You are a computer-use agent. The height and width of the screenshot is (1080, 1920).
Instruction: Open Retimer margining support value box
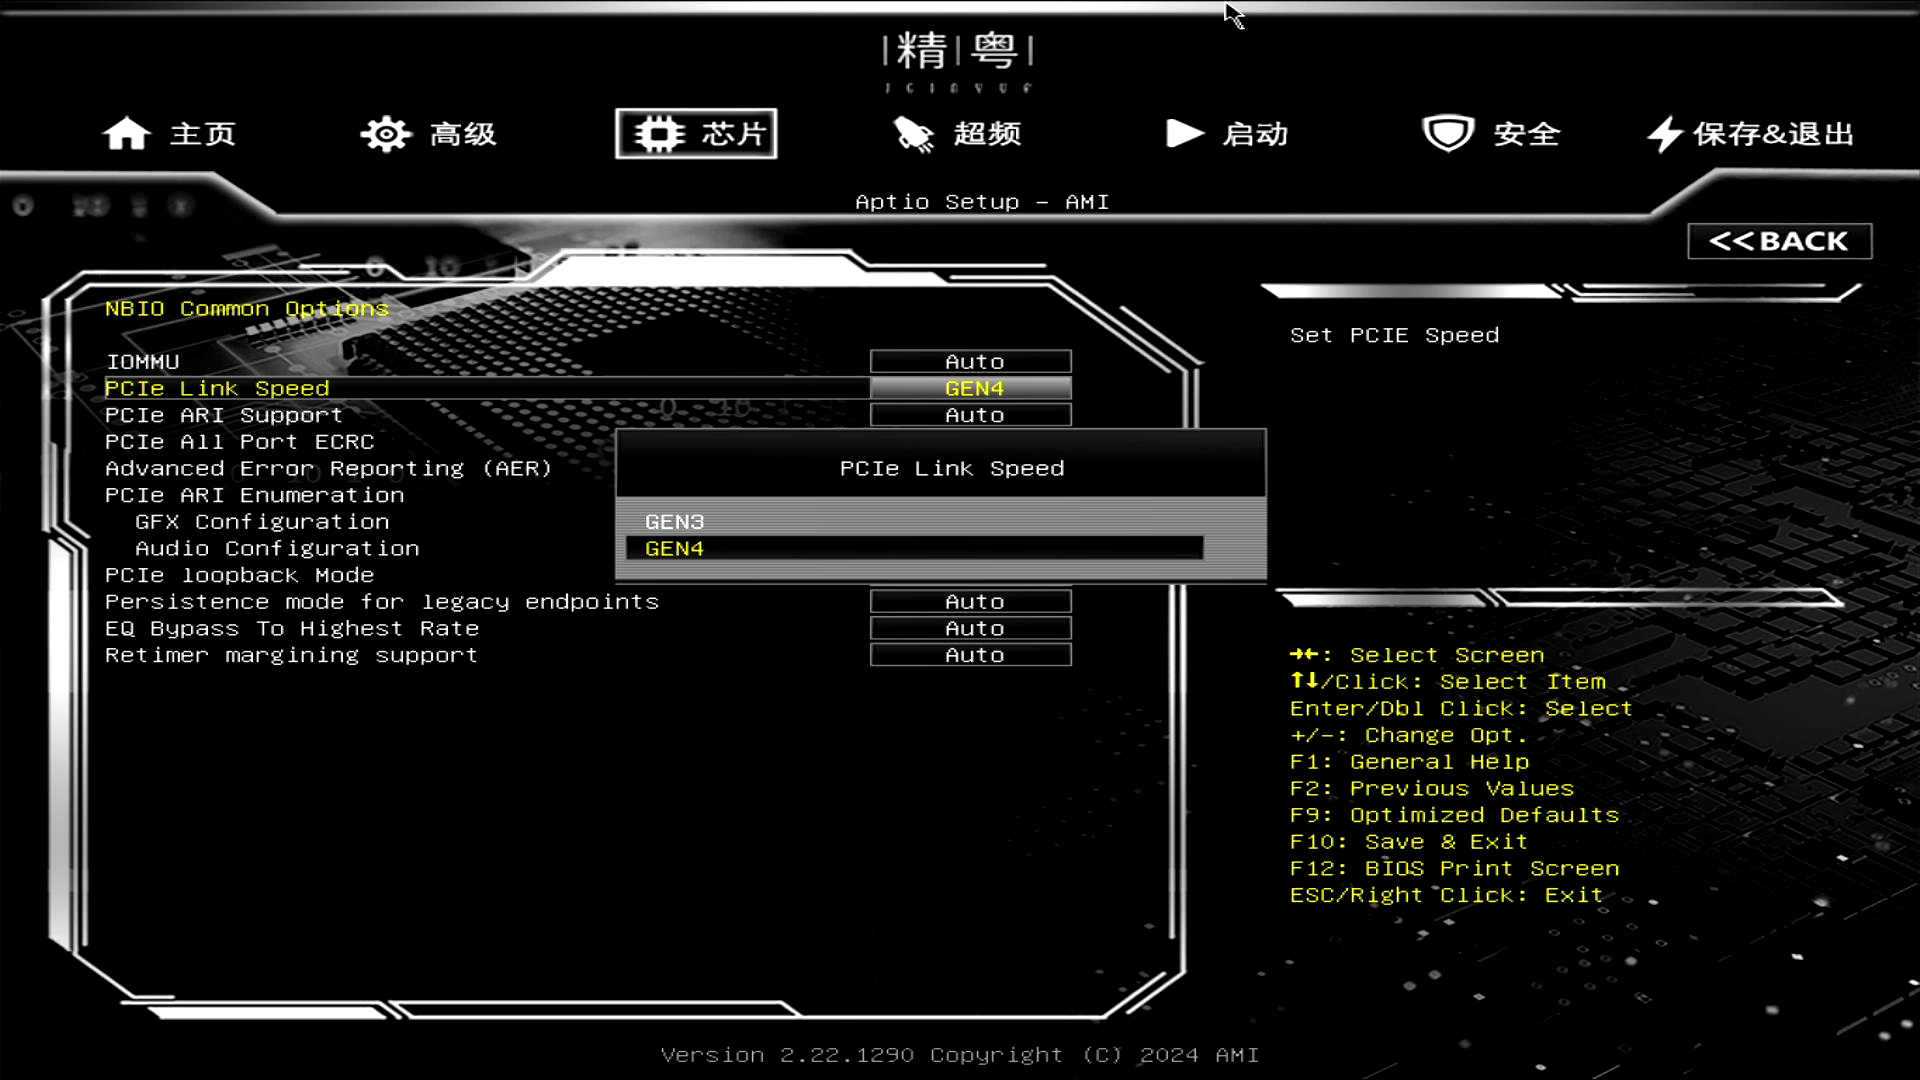970,655
